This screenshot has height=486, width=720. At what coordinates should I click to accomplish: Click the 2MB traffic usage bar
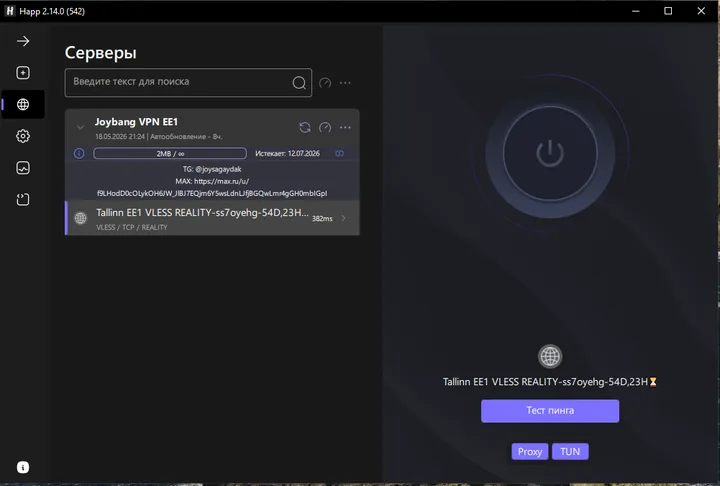(170, 153)
